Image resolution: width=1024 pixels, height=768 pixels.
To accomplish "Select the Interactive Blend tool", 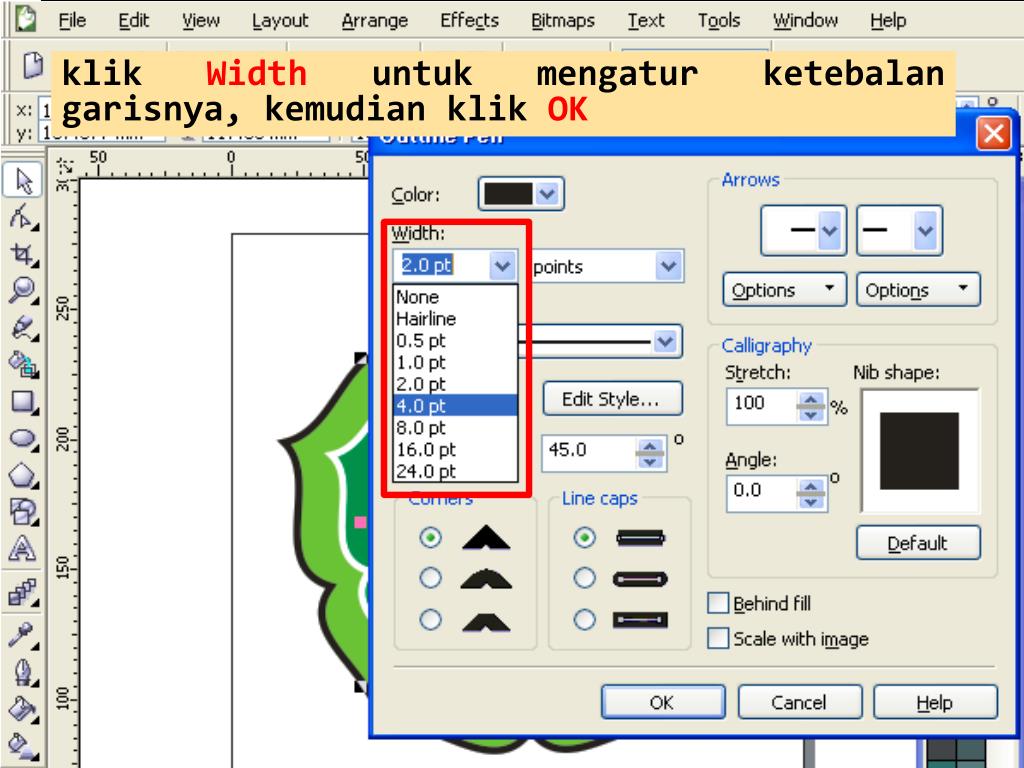I will (24, 593).
